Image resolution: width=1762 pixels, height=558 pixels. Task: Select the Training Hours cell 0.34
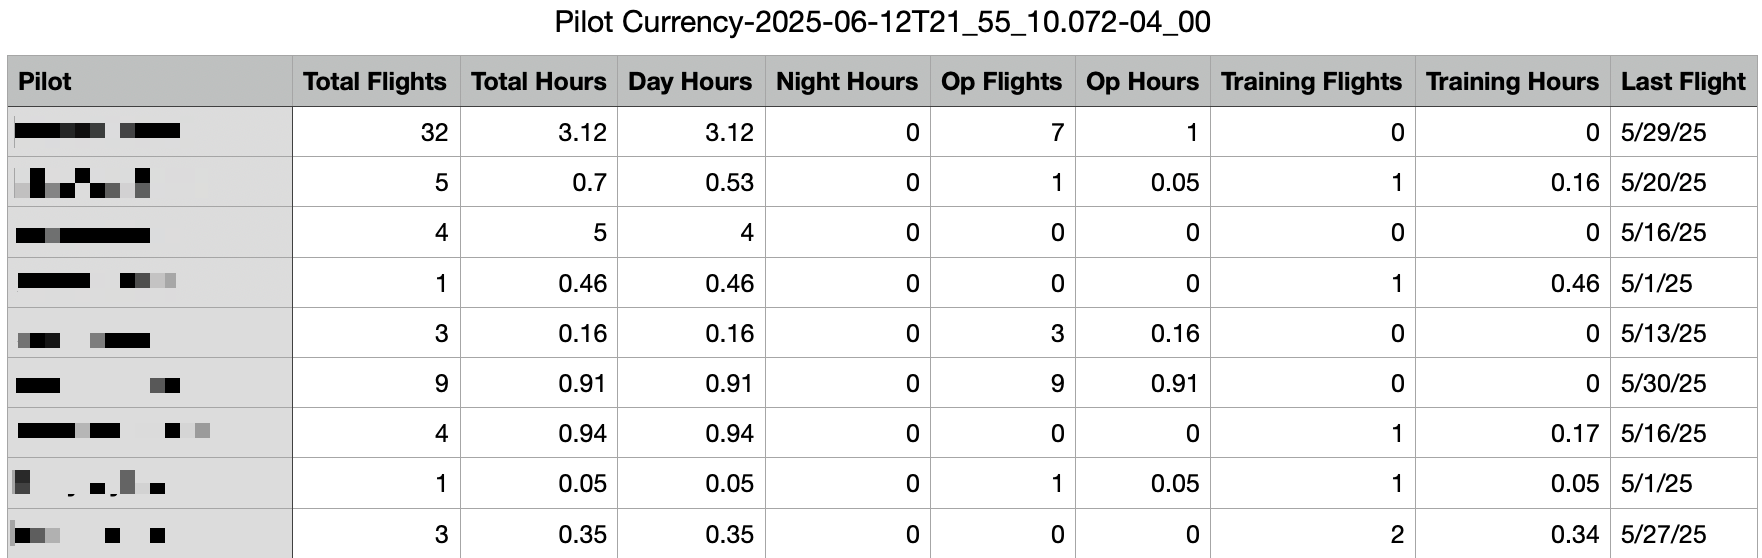(1513, 534)
